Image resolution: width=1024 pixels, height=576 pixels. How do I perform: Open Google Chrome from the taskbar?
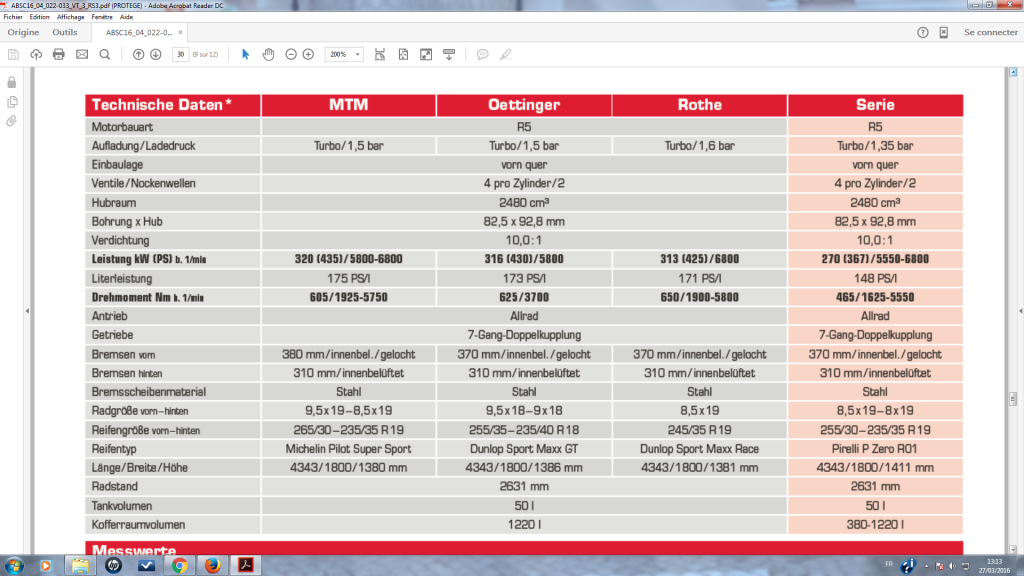coord(179,565)
